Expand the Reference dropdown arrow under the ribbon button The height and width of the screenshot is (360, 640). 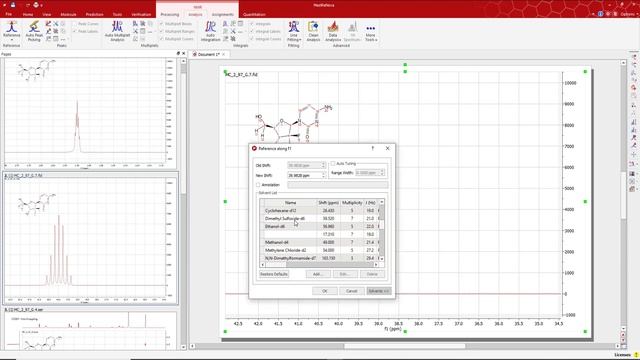click(x=11, y=40)
